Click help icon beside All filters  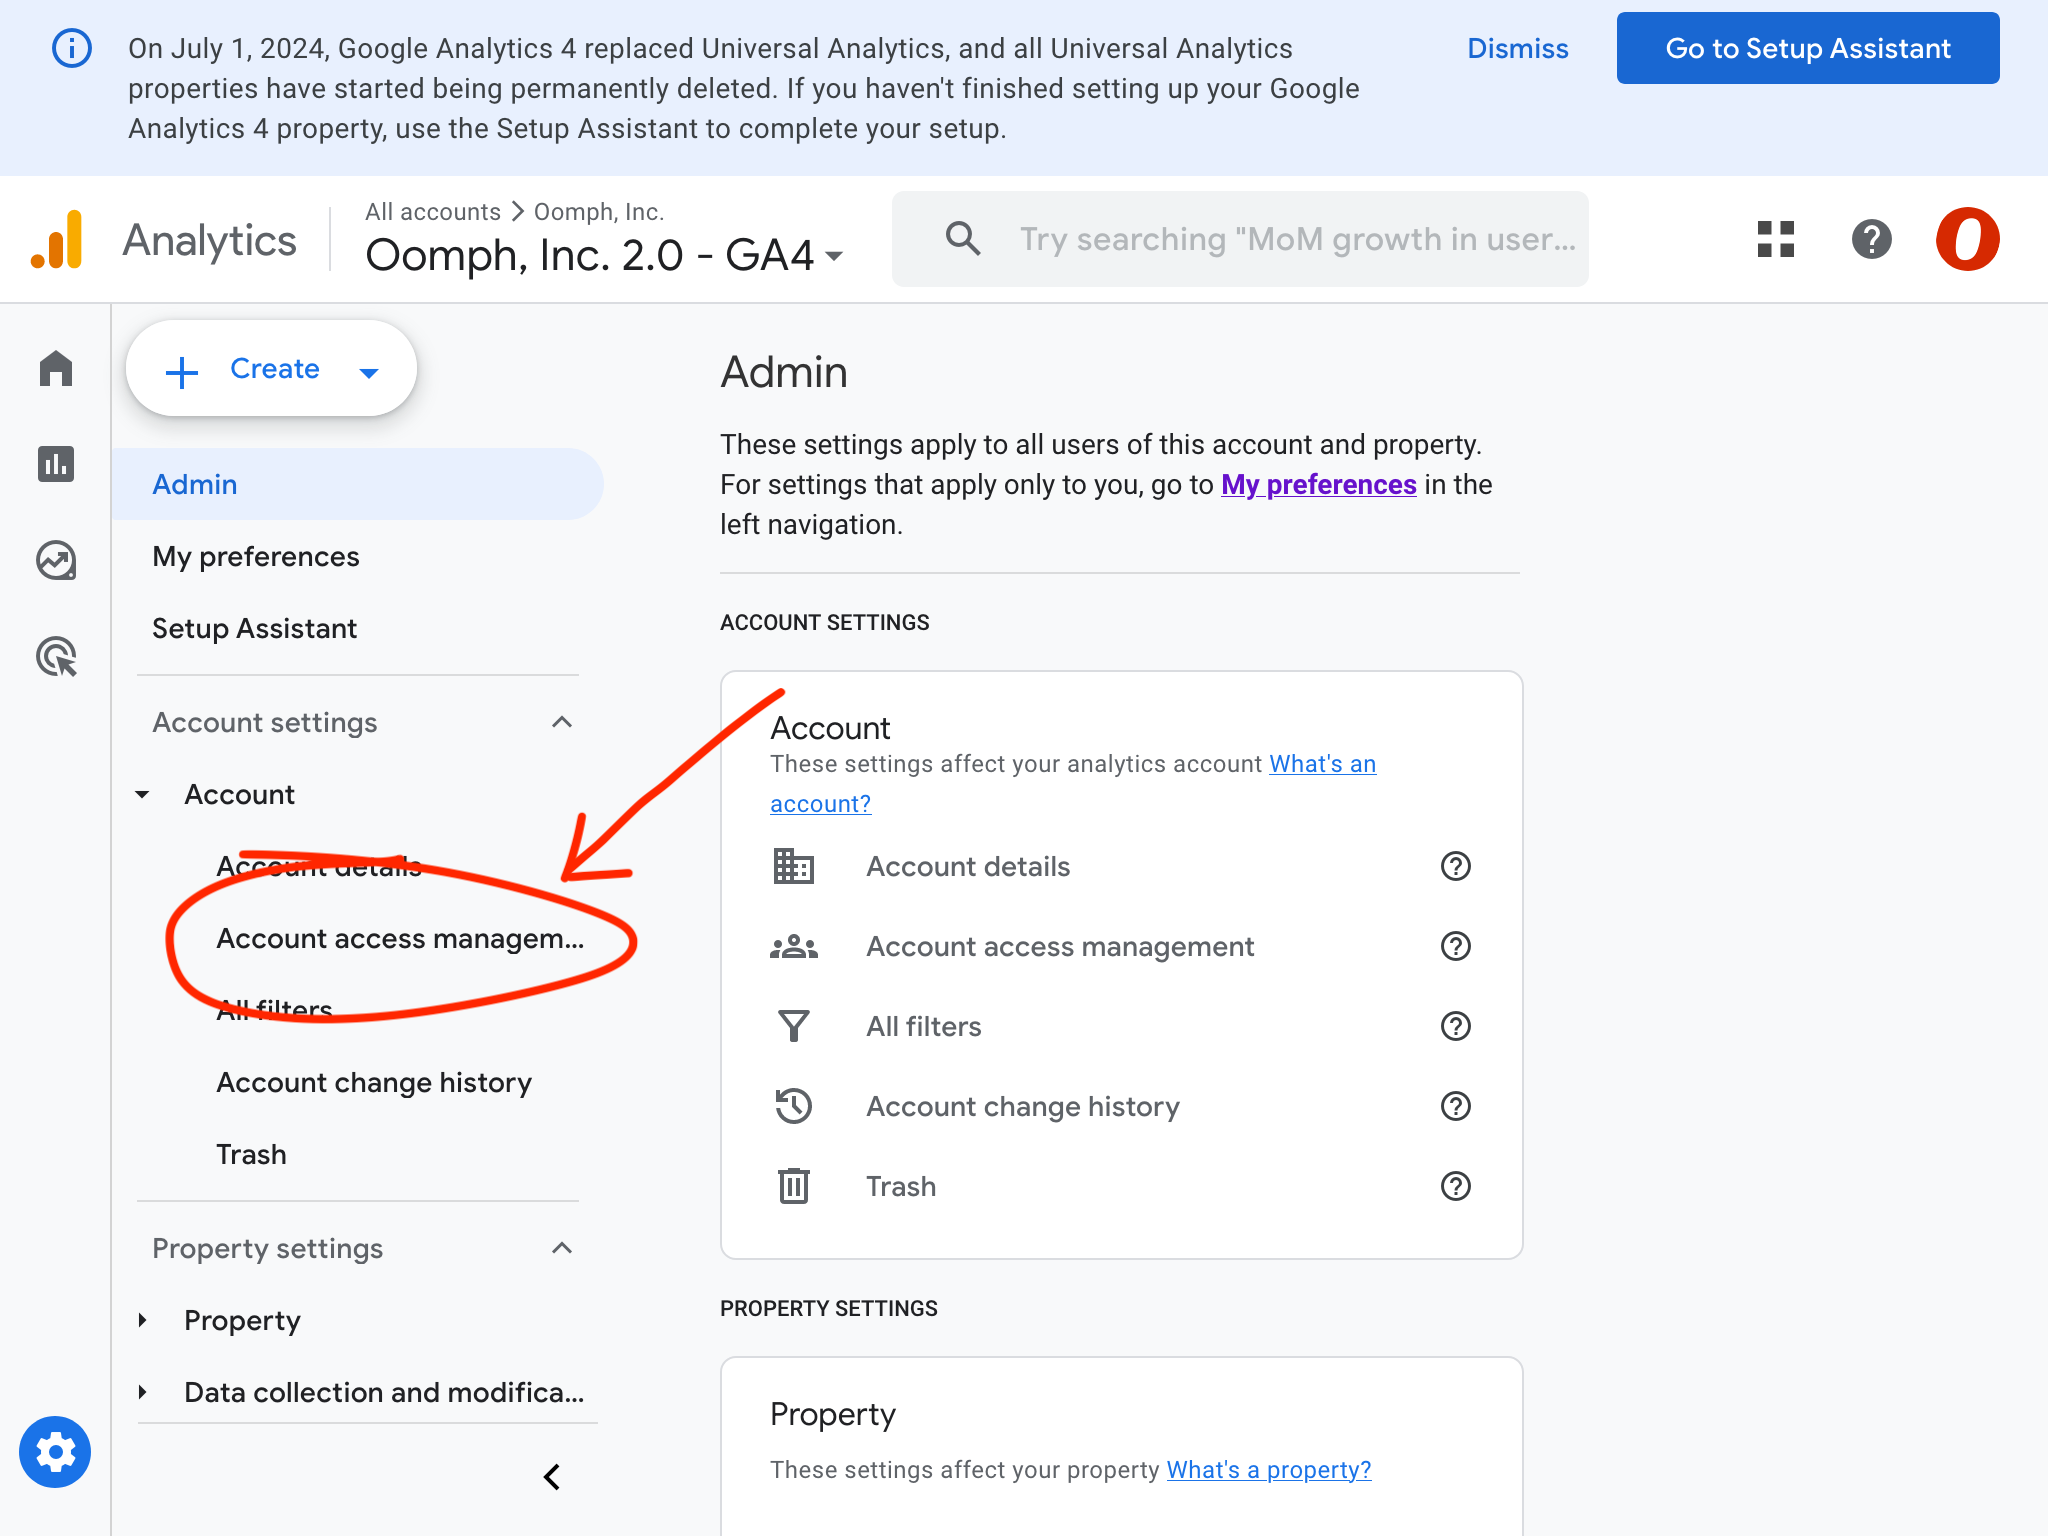pyautogui.click(x=1455, y=1026)
